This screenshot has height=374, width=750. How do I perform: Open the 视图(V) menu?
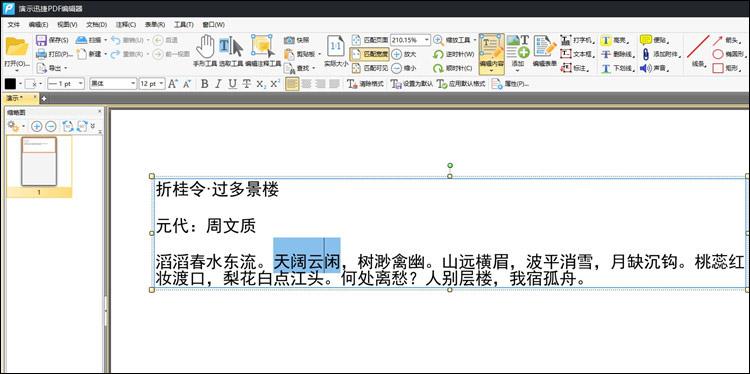pos(67,25)
